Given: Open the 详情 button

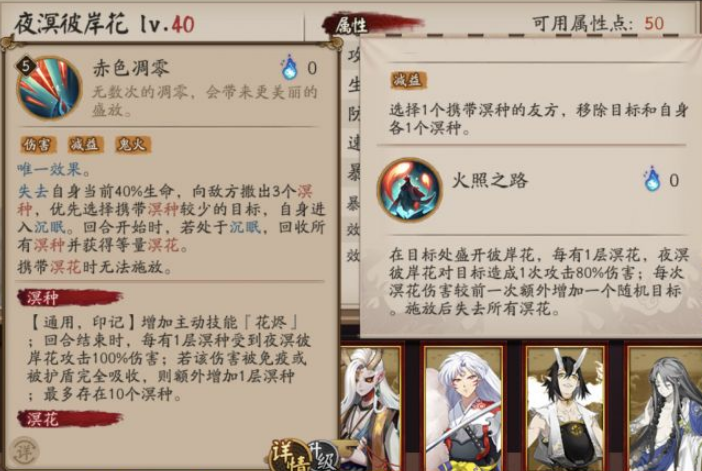Looking at the screenshot, I should 289,456.
